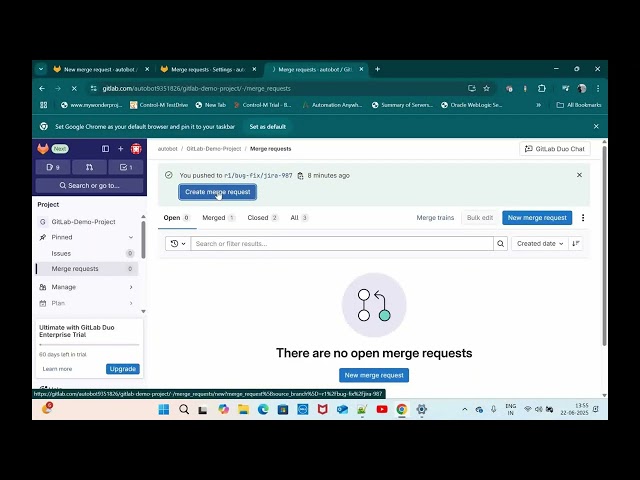Open the Created date sort dropdown
Viewport: 640px width, 480px height.
pos(540,244)
